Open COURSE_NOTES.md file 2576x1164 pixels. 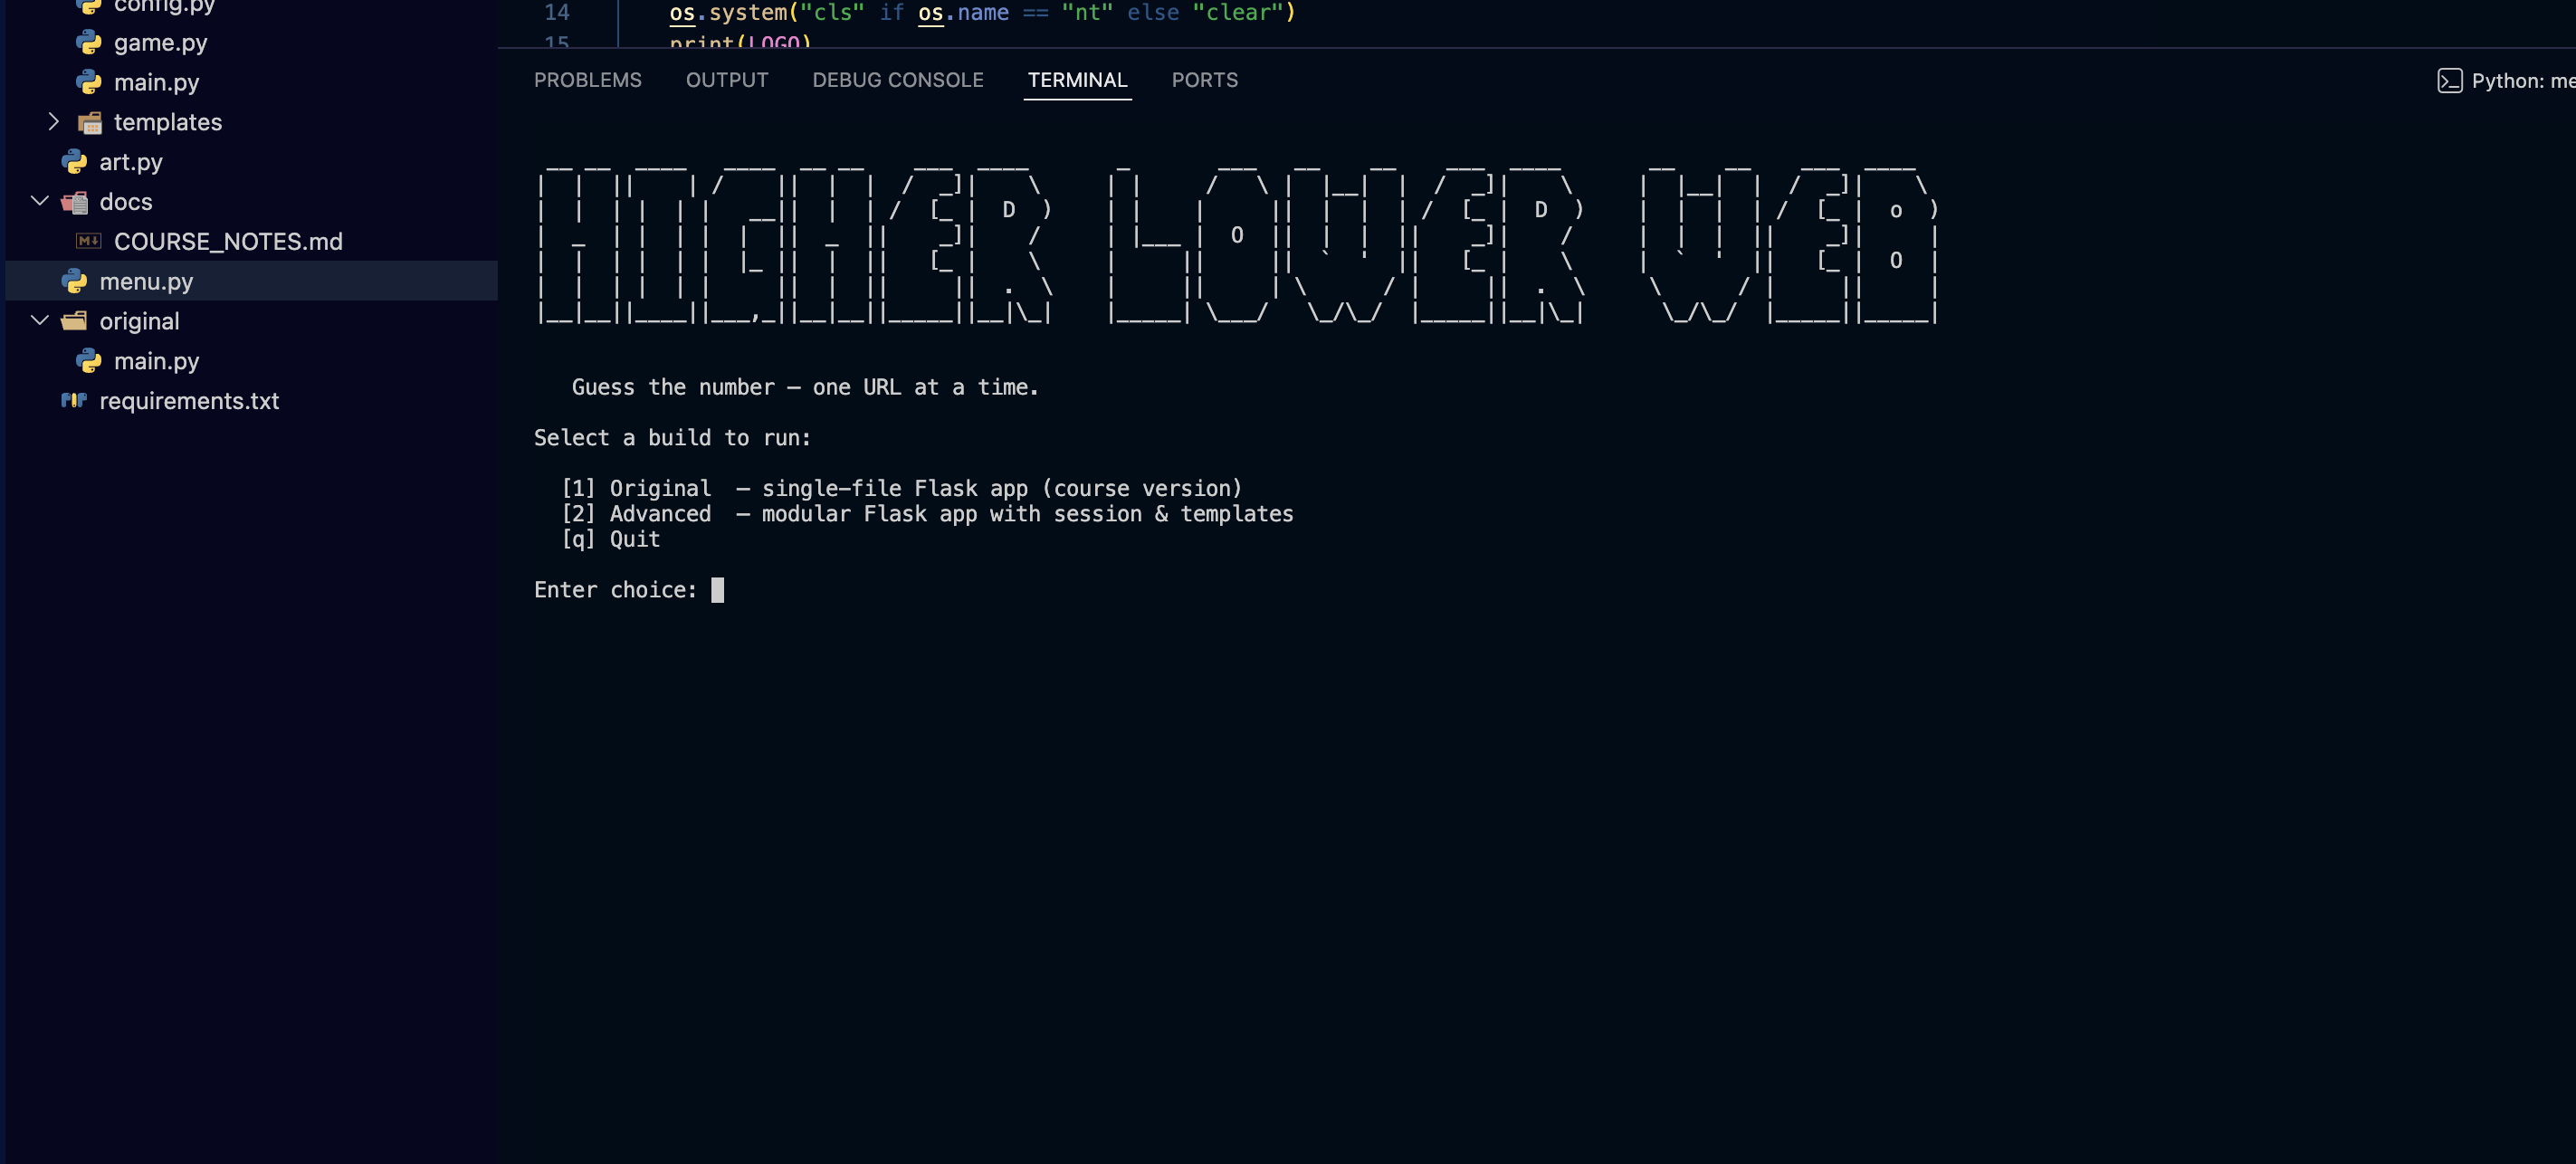click(228, 241)
